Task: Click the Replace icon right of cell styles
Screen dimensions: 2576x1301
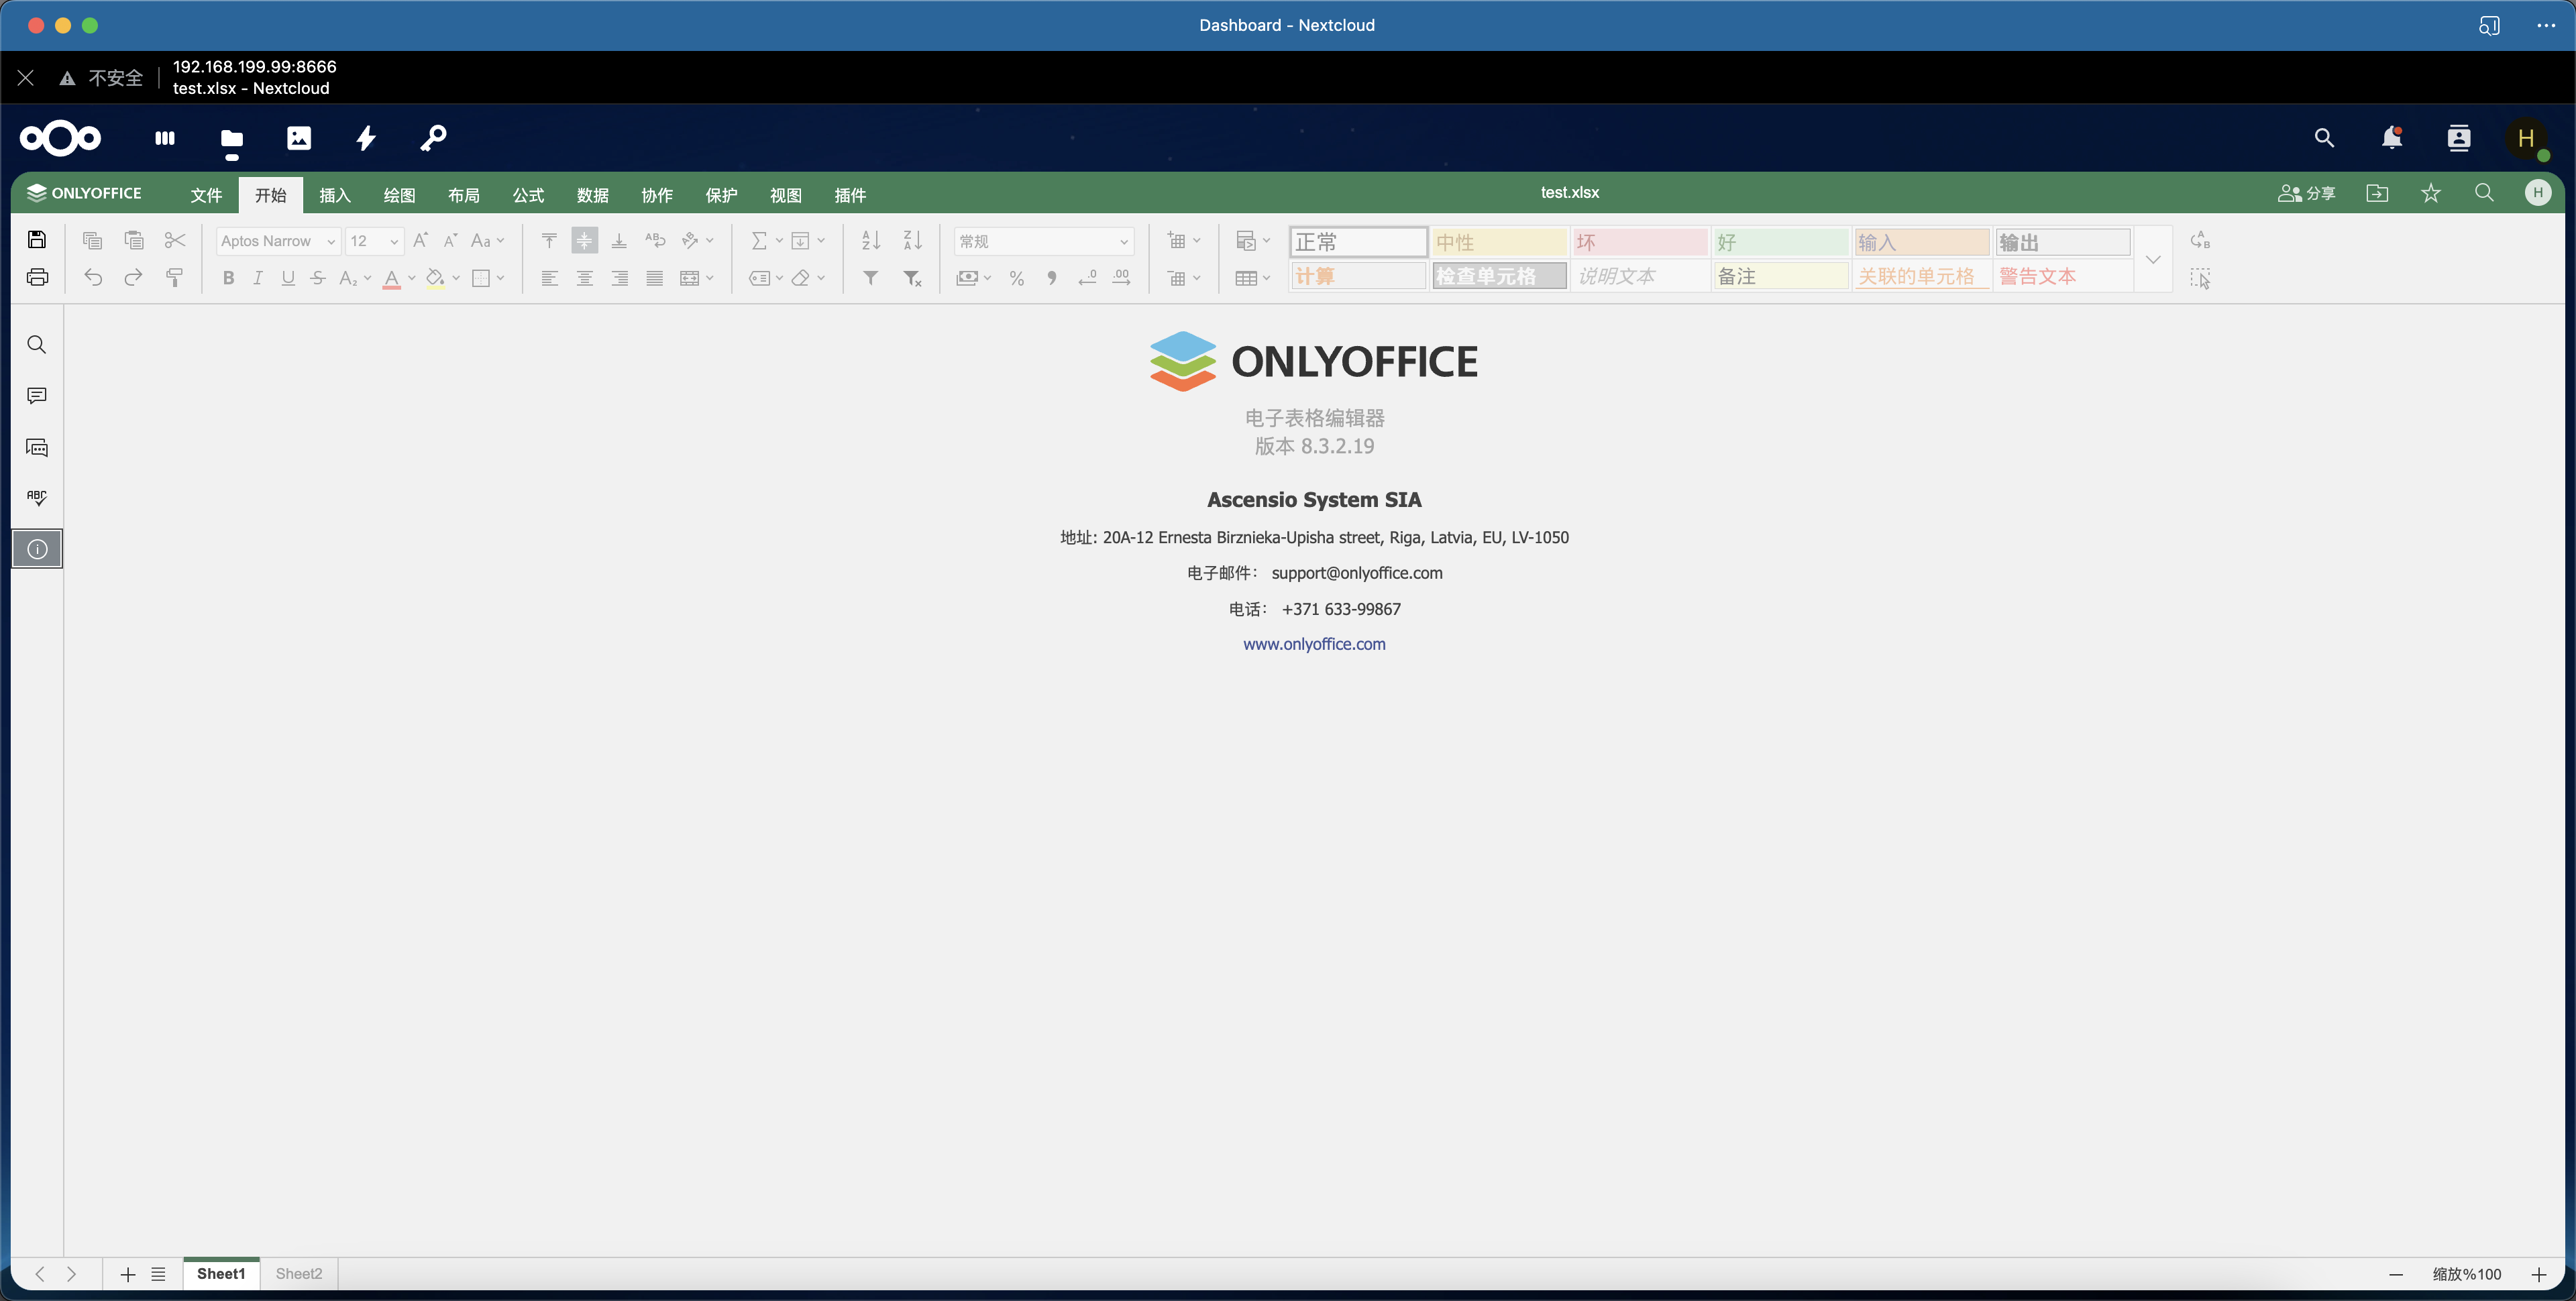Action: pos(2200,240)
